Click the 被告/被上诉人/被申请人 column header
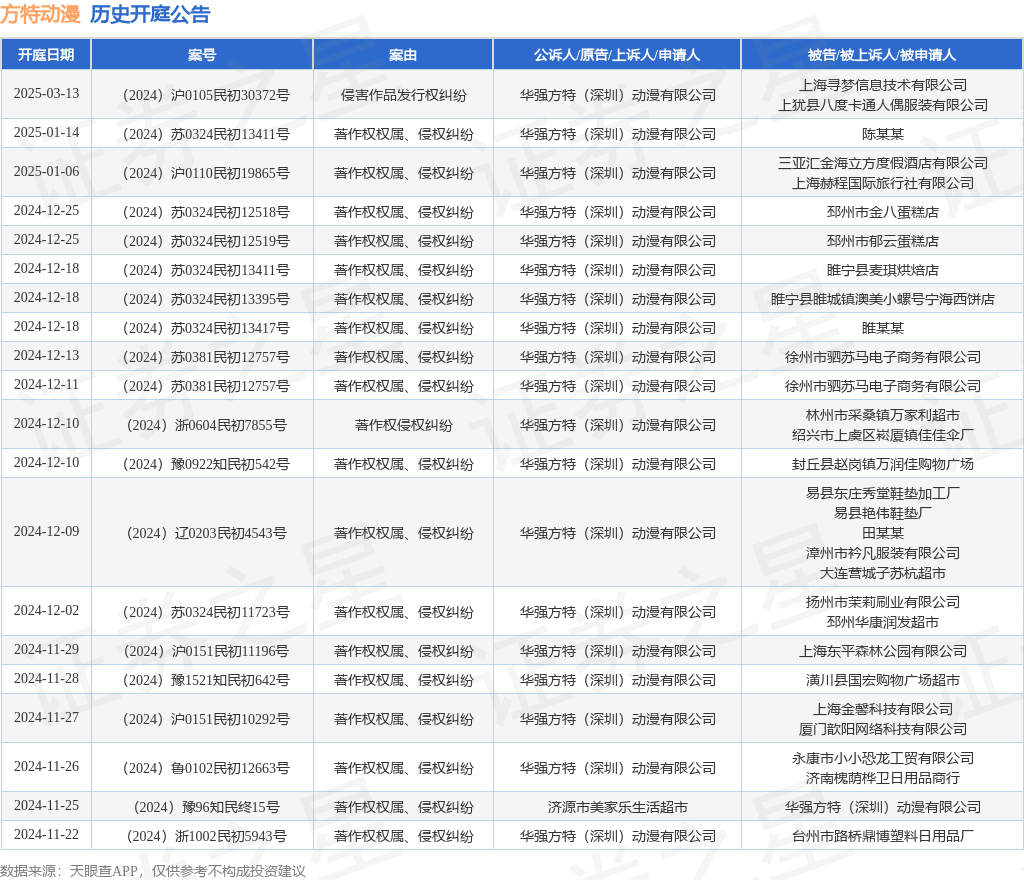The width and height of the screenshot is (1024, 880). [x=882, y=55]
